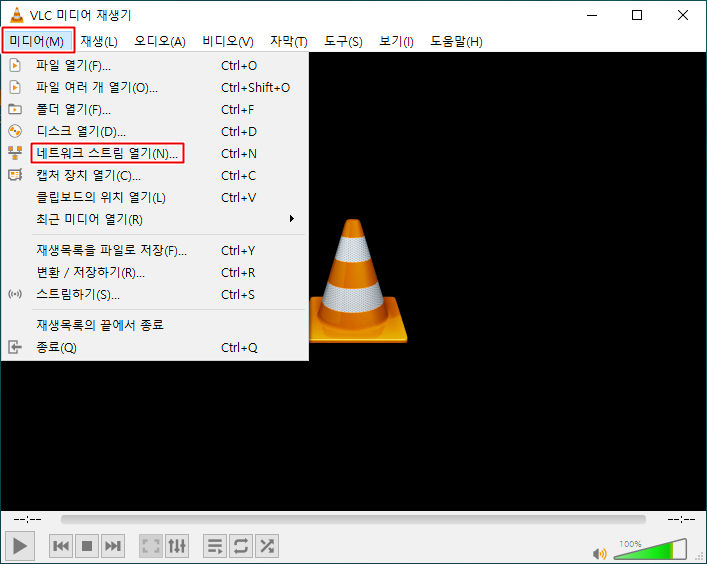Select 디스크 열기(D)... menu entry
The width and height of the screenshot is (707, 564).
coord(155,132)
